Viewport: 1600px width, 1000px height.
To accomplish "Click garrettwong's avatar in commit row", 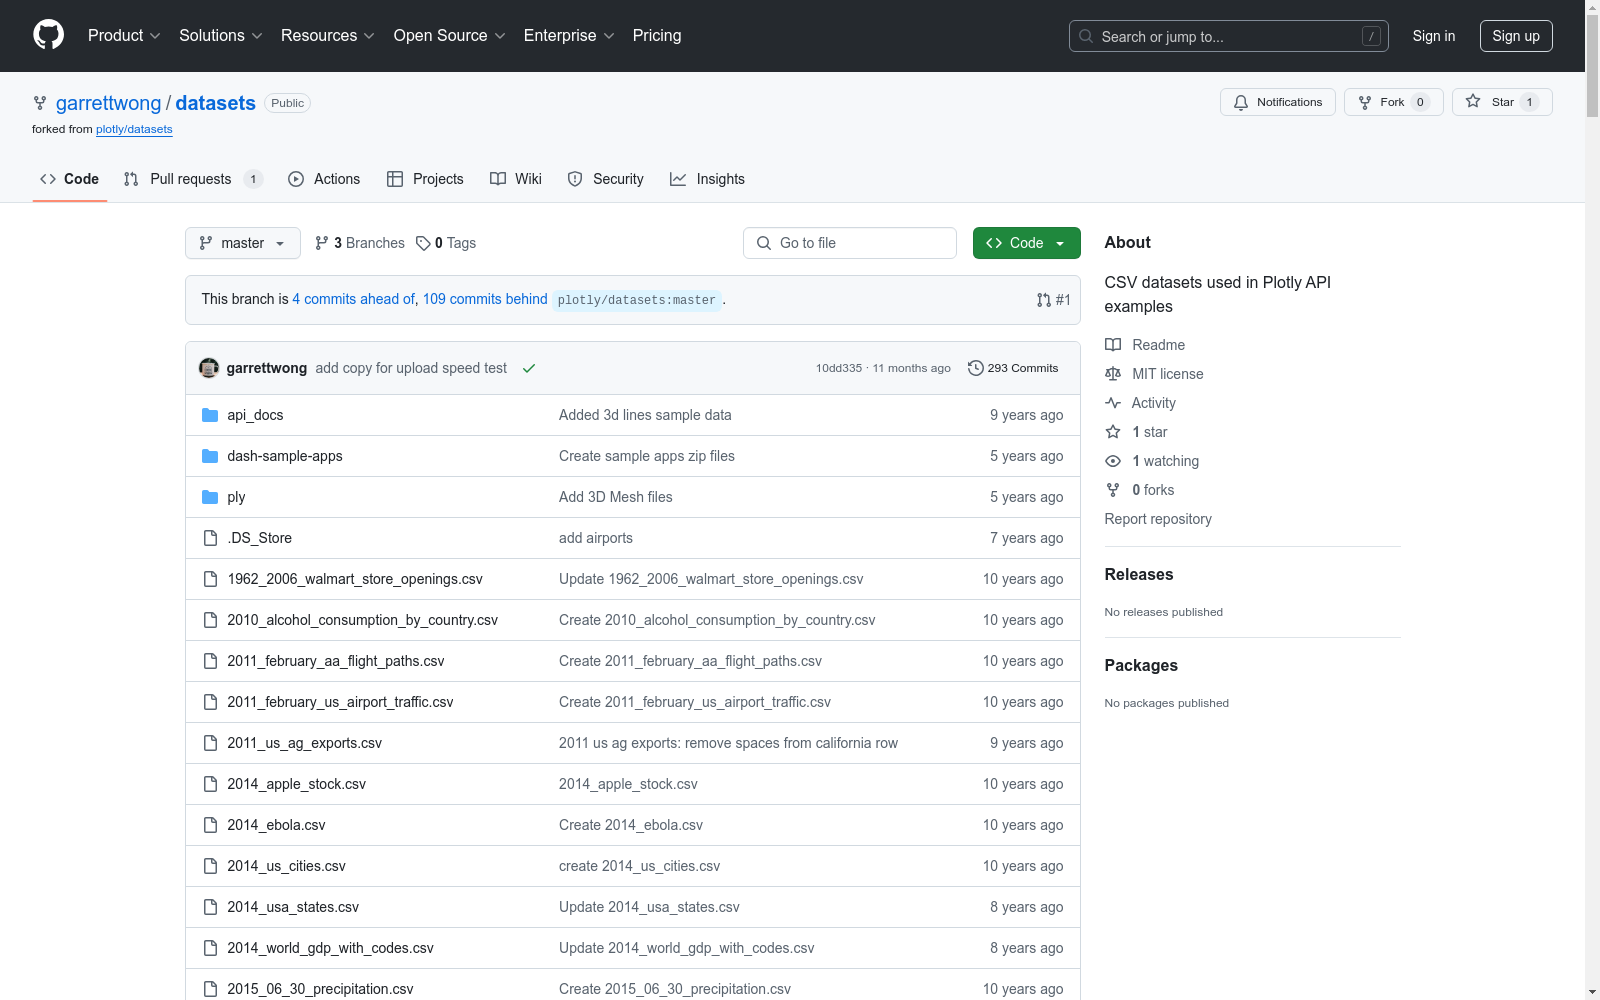I will (x=209, y=368).
